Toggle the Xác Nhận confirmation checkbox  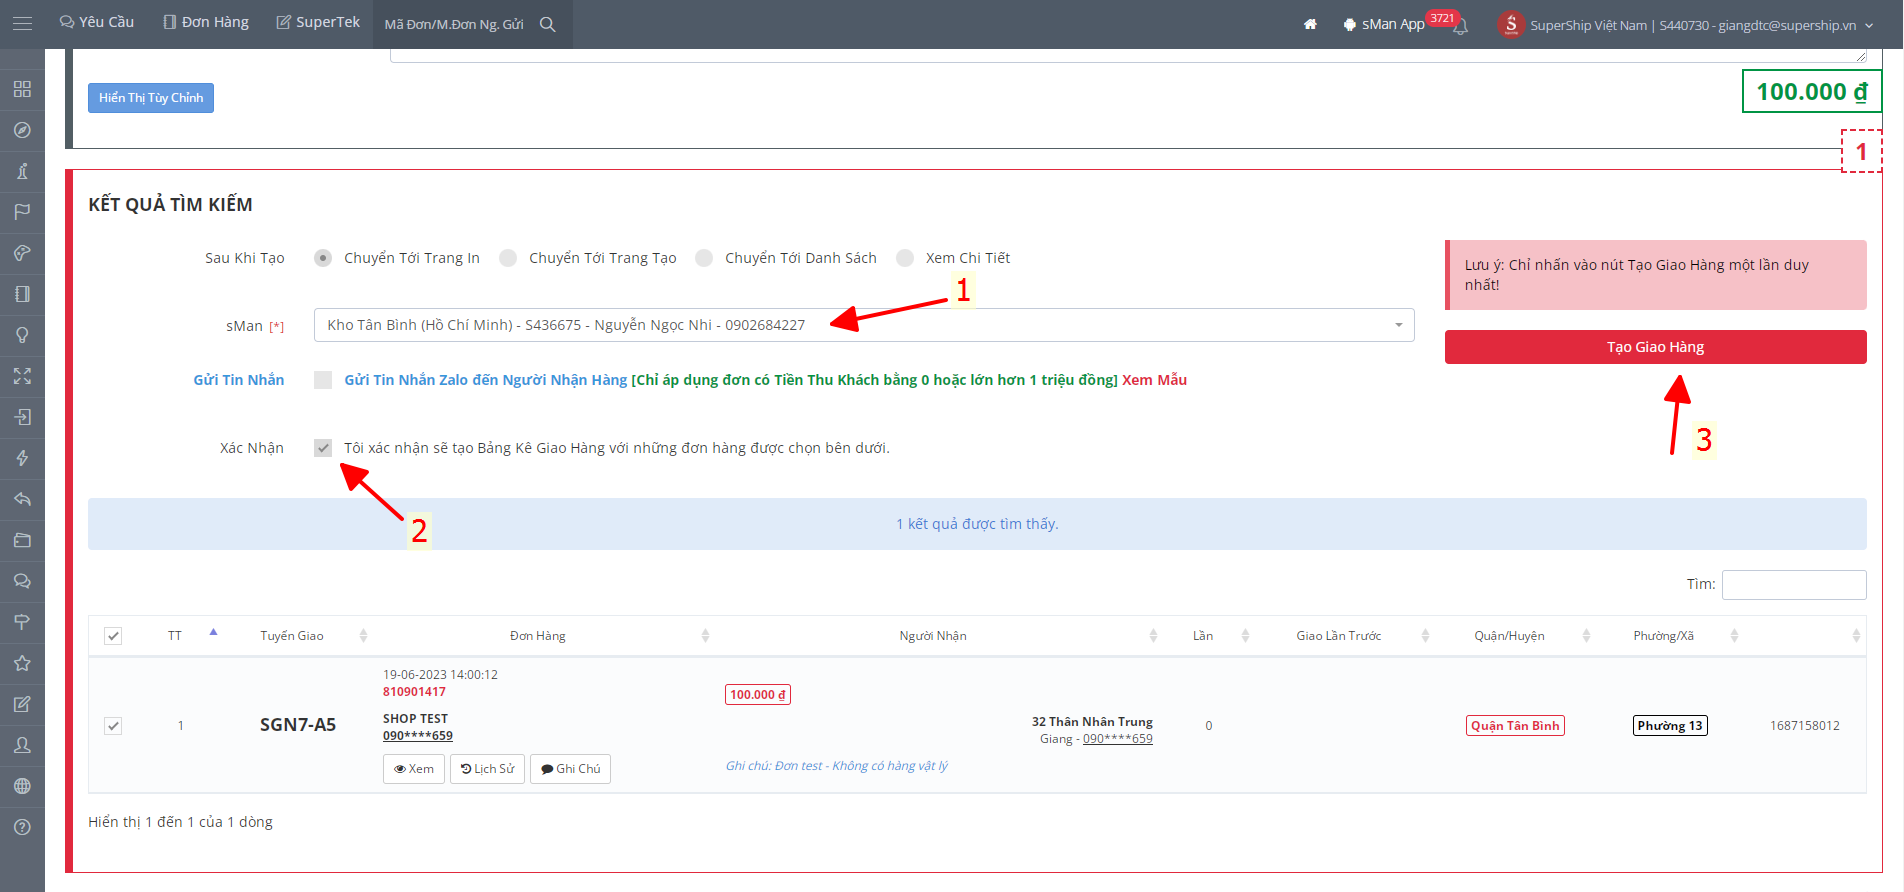click(x=323, y=448)
